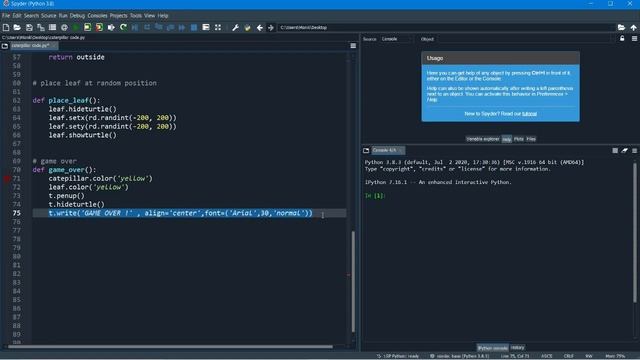The height and width of the screenshot is (360, 640).
Task: Click the Help Object input field
Action: (523, 39)
